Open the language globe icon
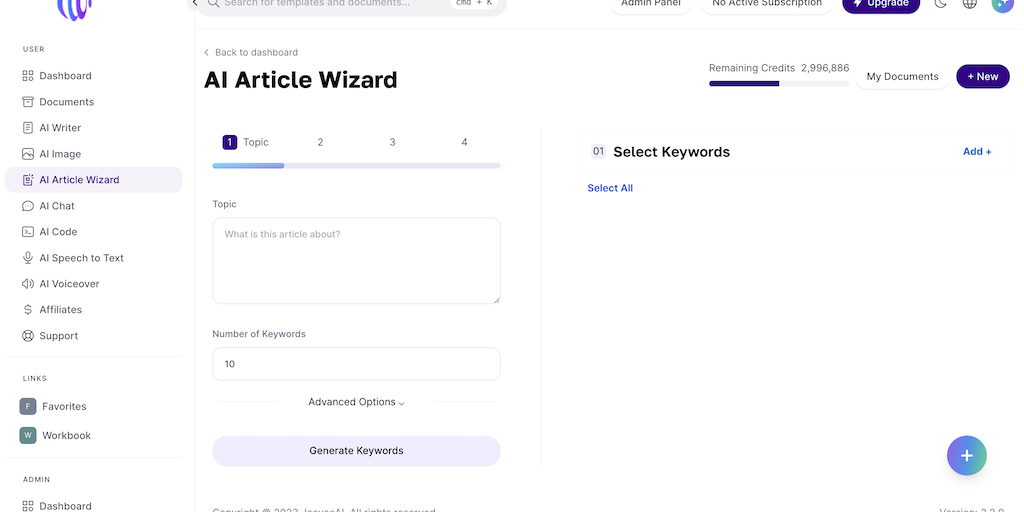Screen dimensions: 1024x512 tap(969, 4)
